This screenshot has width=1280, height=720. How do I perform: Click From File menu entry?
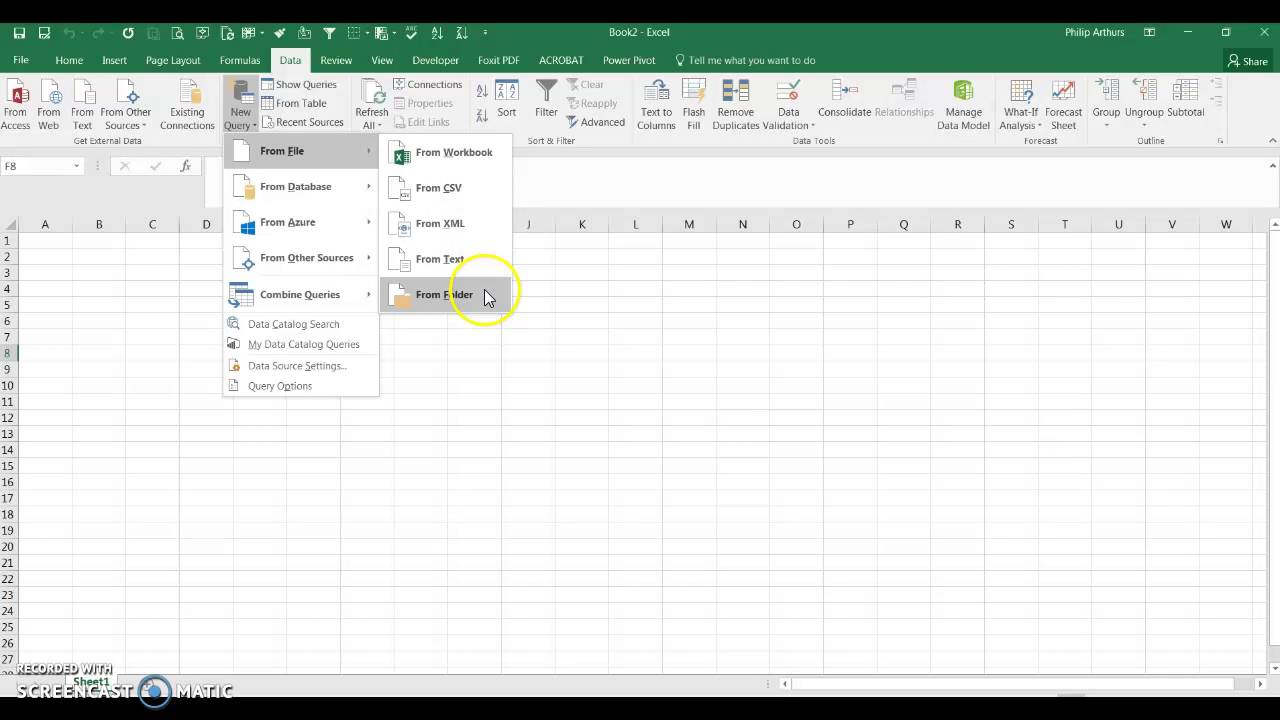pyautogui.click(x=301, y=151)
